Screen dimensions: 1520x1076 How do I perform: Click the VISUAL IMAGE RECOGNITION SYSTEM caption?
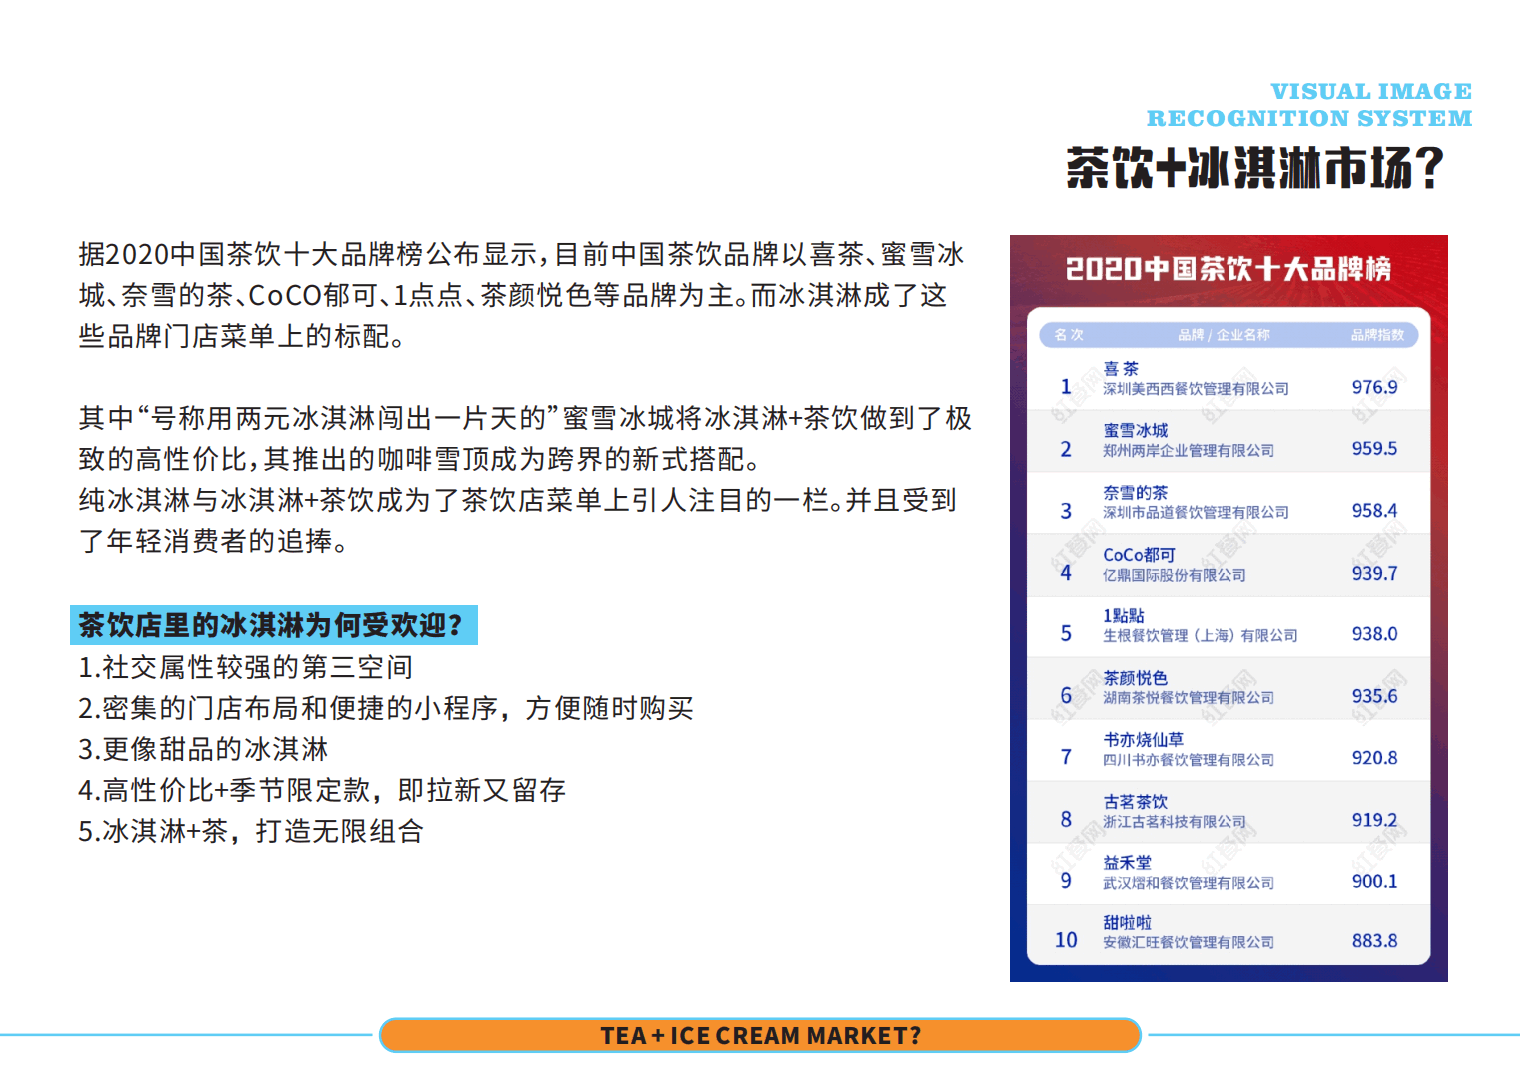[1310, 105]
